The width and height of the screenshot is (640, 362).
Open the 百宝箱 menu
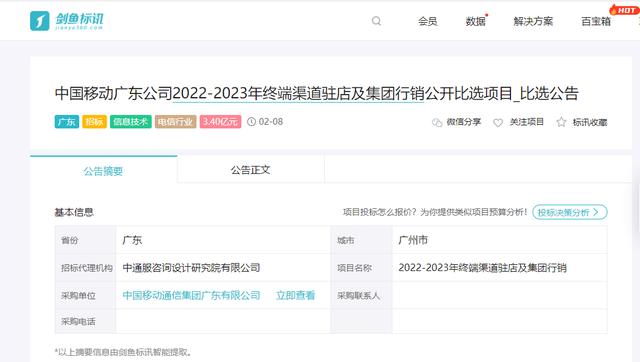click(x=596, y=21)
